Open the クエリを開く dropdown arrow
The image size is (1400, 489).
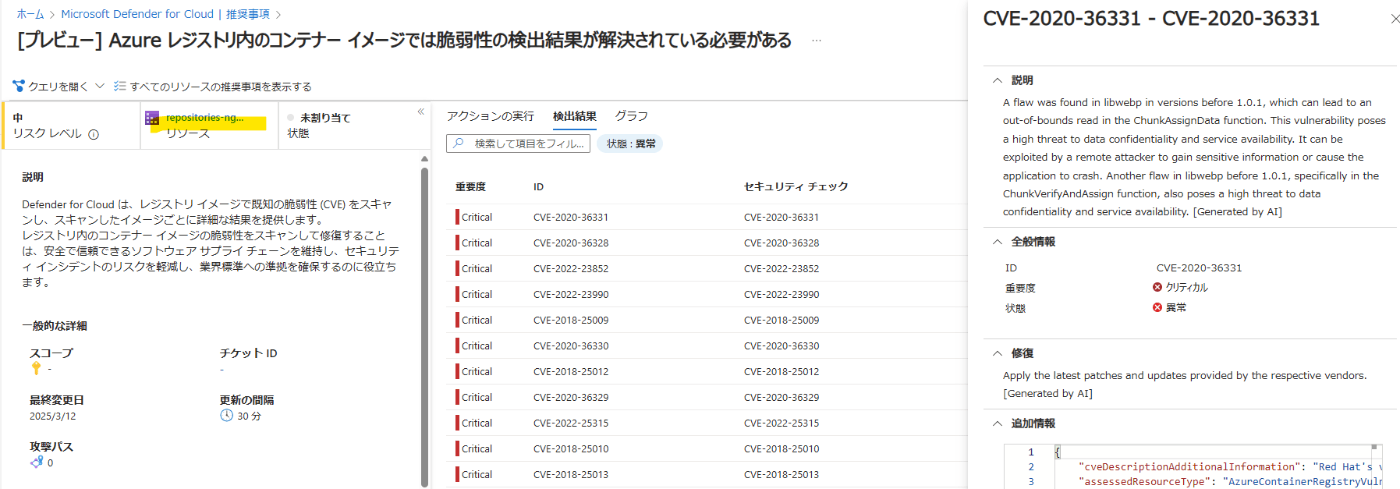click(x=100, y=86)
